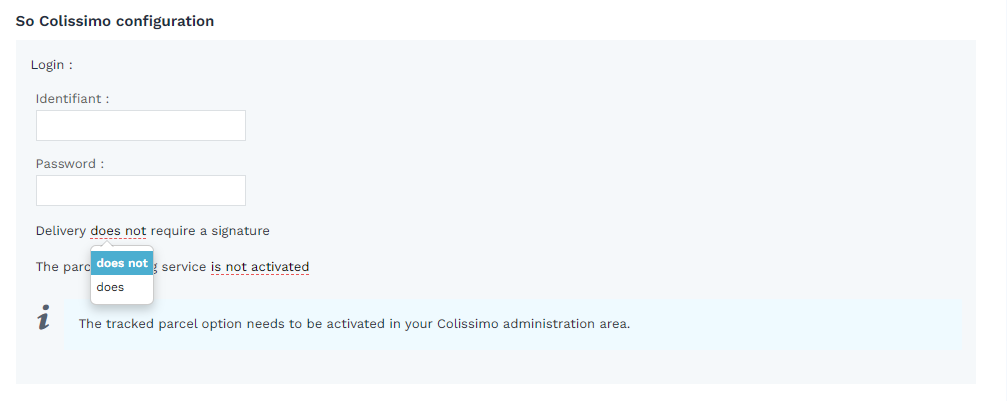The width and height of the screenshot is (1007, 401).
Task: Click the word "service" on the parcel line
Action: 184,267
